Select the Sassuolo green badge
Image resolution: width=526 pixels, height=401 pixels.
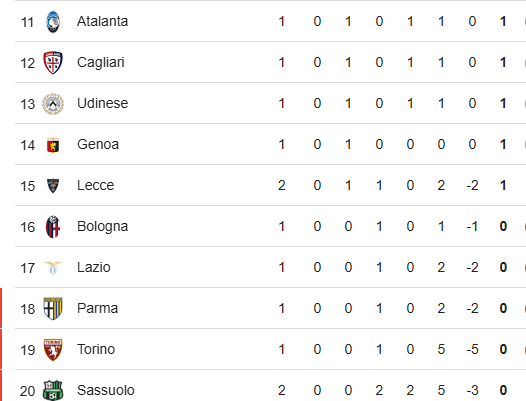click(53, 390)
